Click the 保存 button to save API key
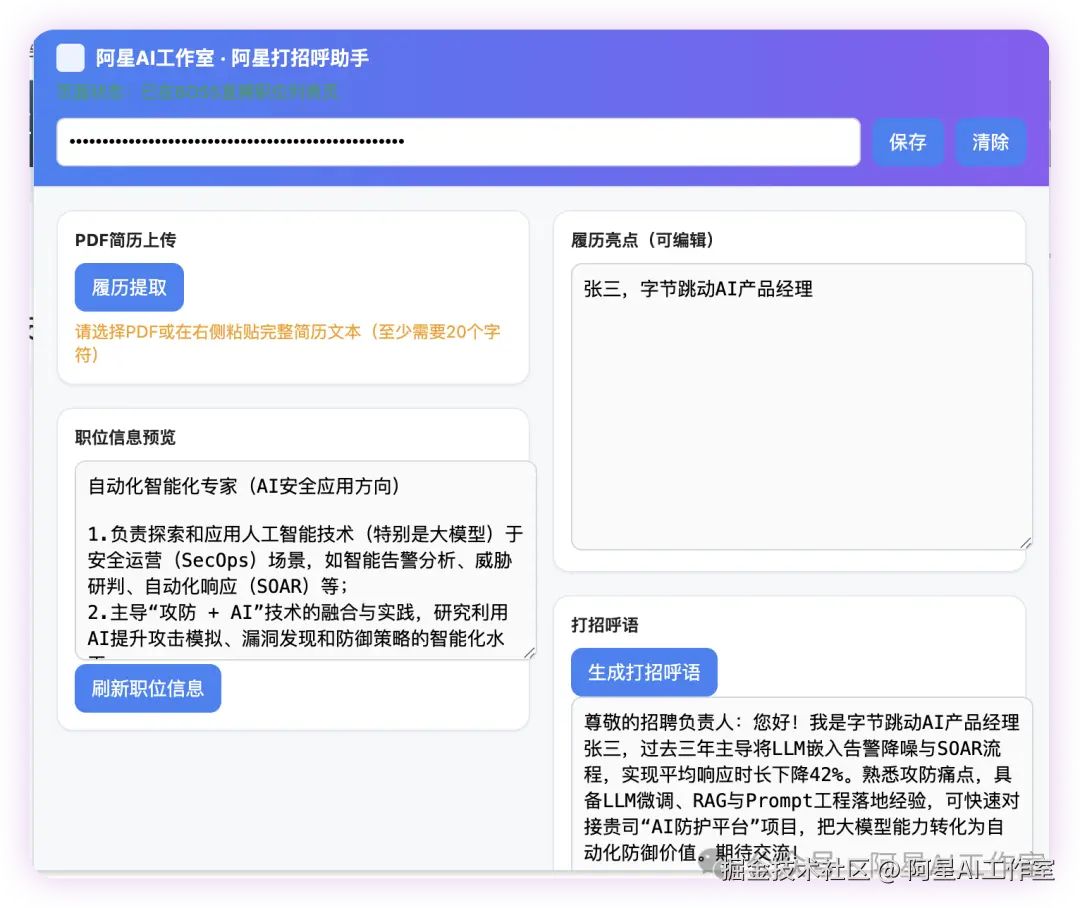The height and width of the screenshot is (908, 1080). tap(908, 142)
